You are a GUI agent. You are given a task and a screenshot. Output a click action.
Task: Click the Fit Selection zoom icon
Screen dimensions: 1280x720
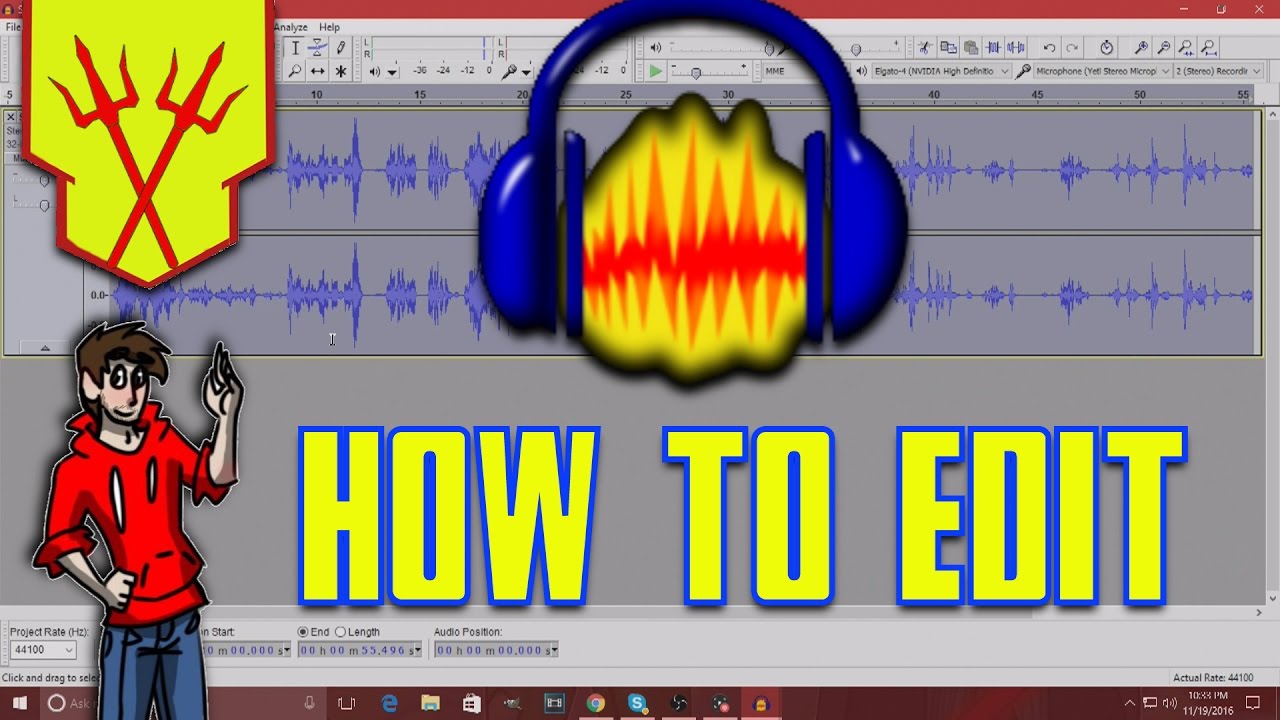pos(1187,48)
